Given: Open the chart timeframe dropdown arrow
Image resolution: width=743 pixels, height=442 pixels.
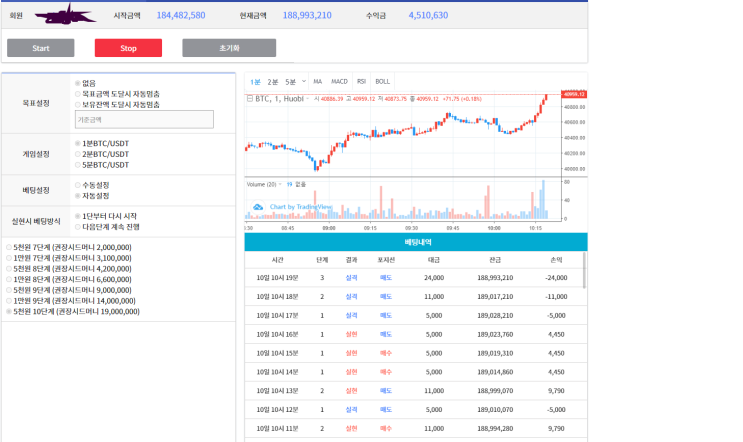Looking at the screenshot, I should (x=304, y=81).
